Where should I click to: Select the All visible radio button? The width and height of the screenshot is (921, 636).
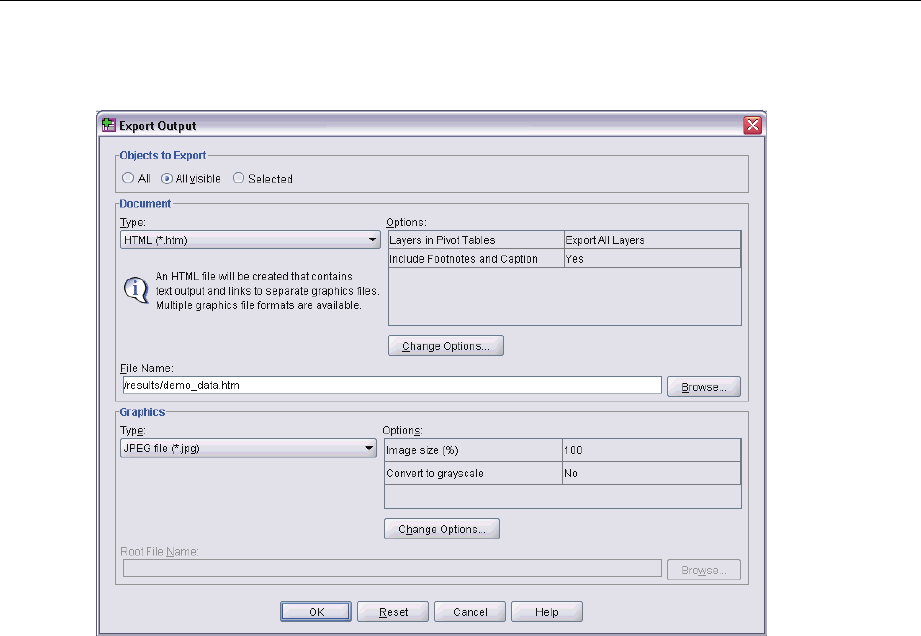[x=167, y=179]
